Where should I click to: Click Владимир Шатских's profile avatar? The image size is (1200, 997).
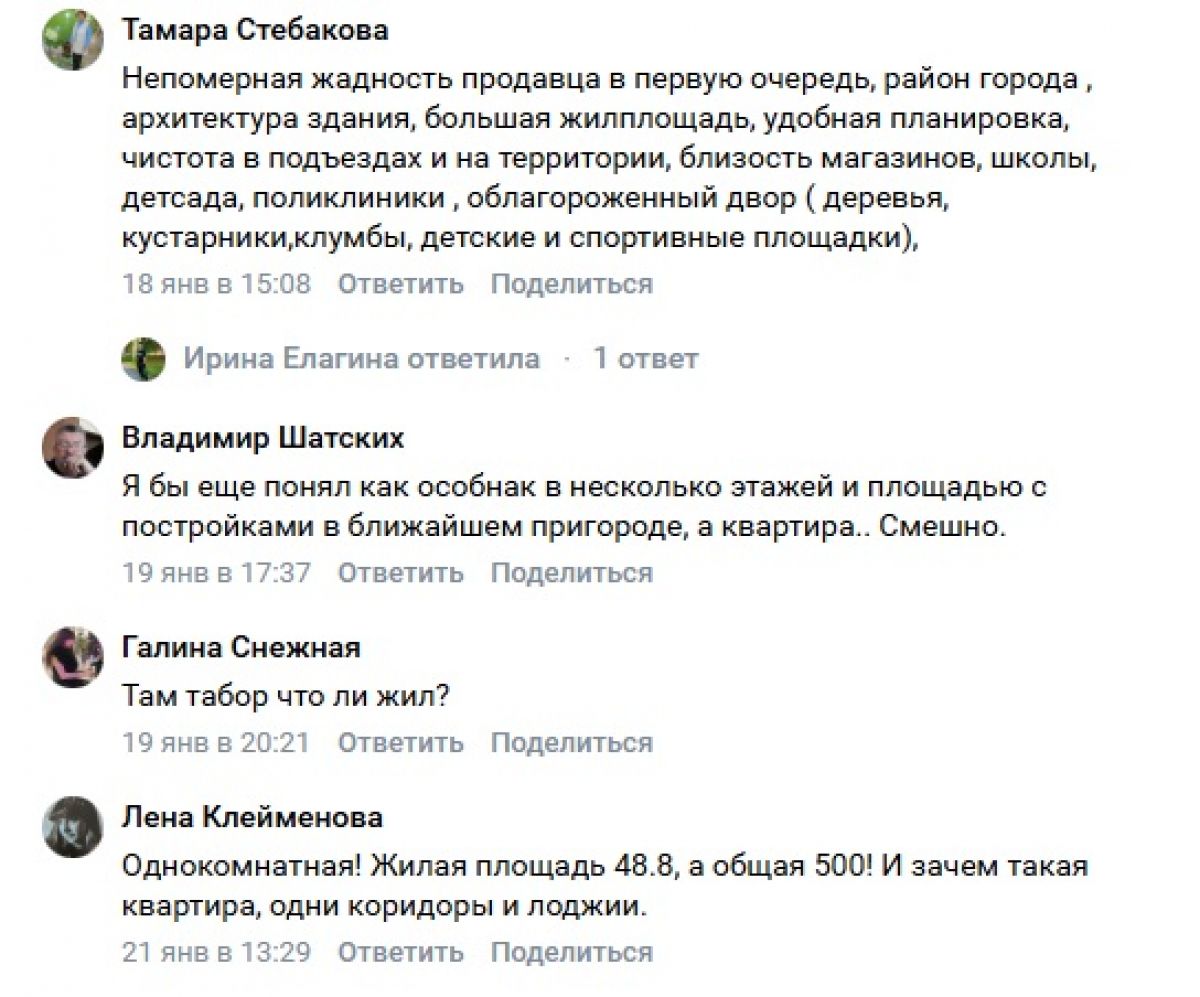point(72,447)
